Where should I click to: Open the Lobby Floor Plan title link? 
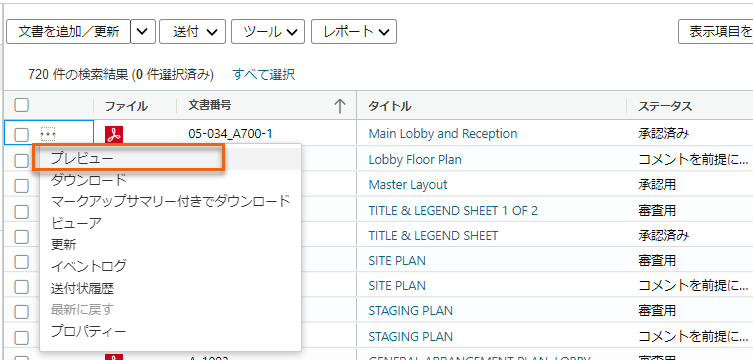point(415,159)
